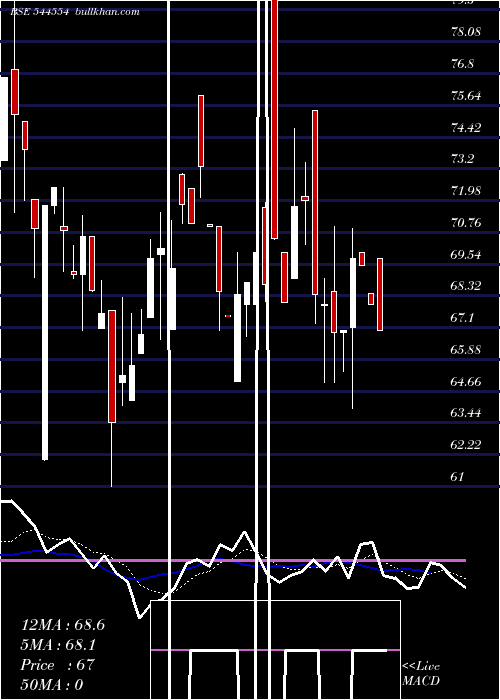Viewport: 500px width, 700px height.
Task: Click the 71.98 price axis label
Action: tap(466, 191)
